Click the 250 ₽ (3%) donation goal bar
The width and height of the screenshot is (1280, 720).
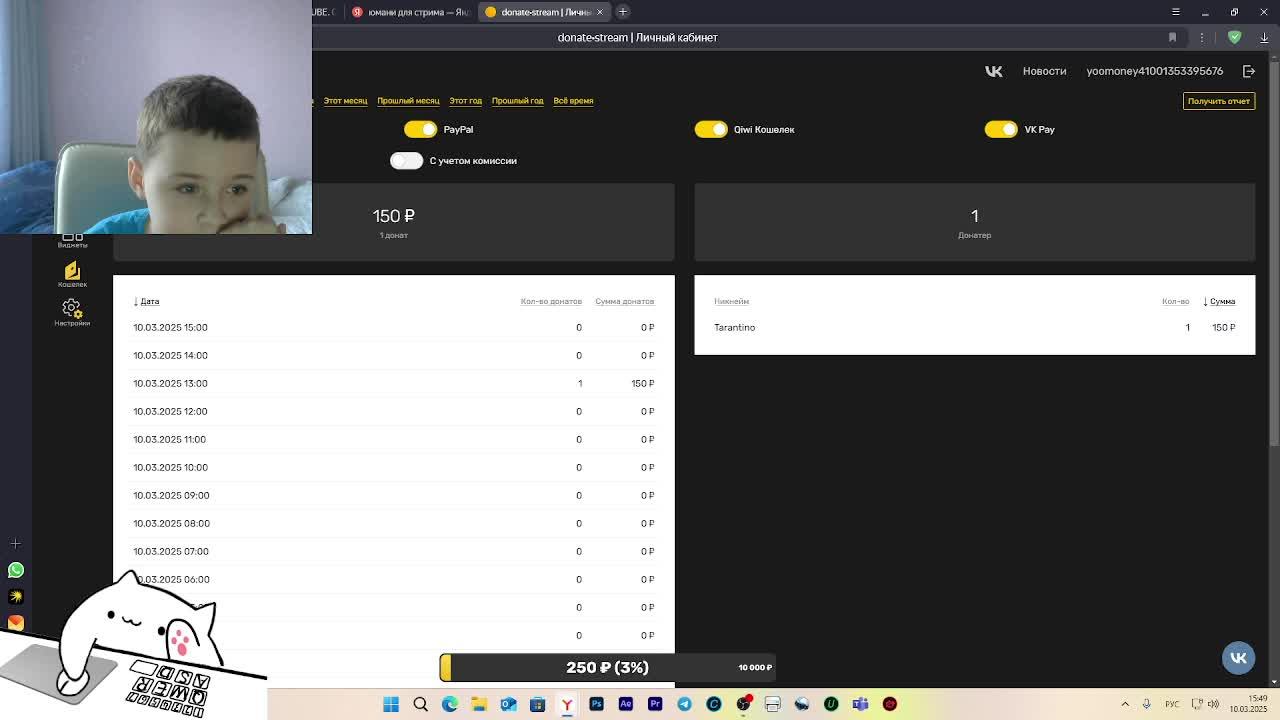[607, 667]
